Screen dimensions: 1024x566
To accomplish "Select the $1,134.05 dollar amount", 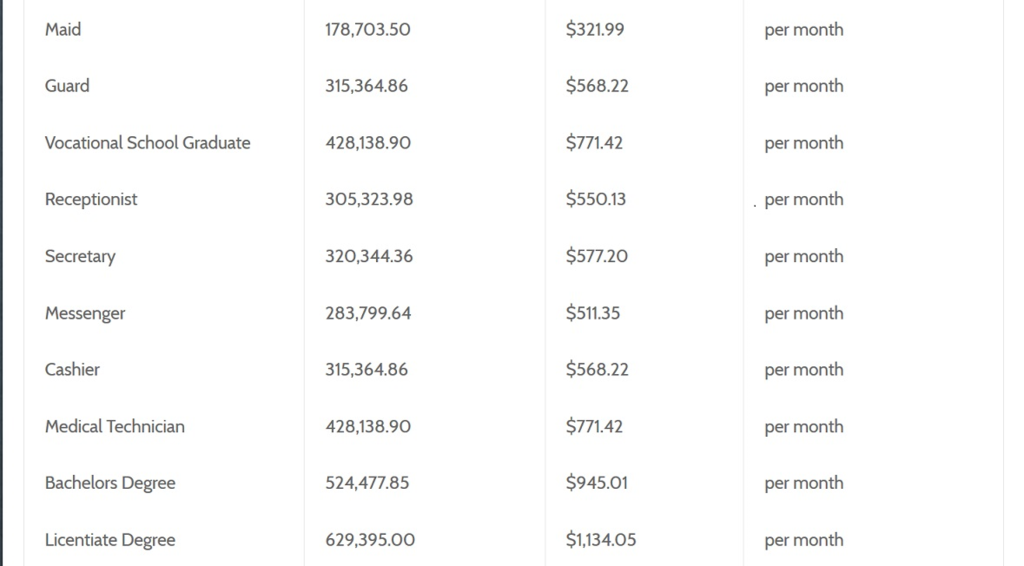I will tap(600, 540).
